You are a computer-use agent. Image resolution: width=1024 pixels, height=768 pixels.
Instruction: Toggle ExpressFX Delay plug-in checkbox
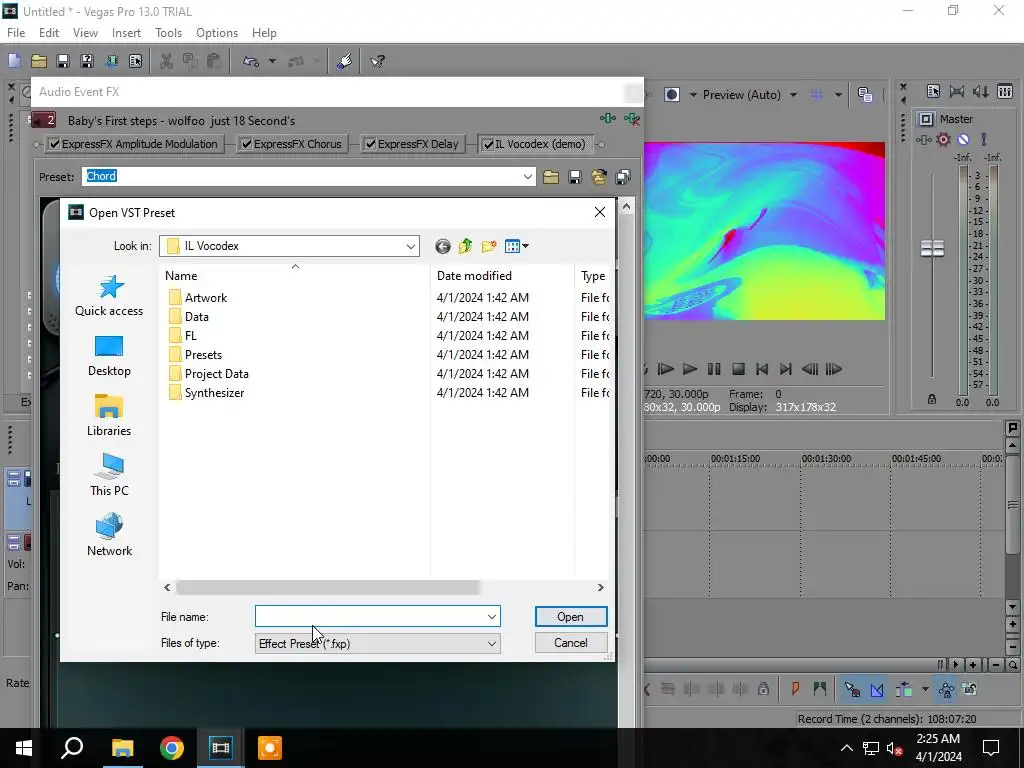coord(370,144)
